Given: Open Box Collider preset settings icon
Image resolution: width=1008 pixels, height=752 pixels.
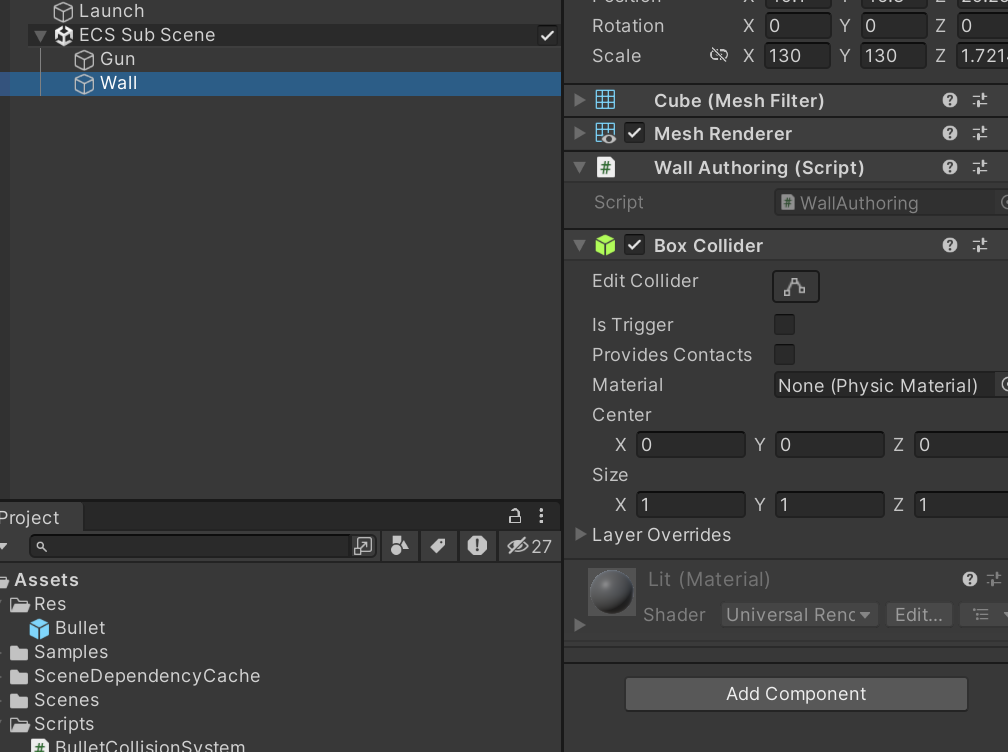Looking at the screenshot, I should tap(980, 245).
